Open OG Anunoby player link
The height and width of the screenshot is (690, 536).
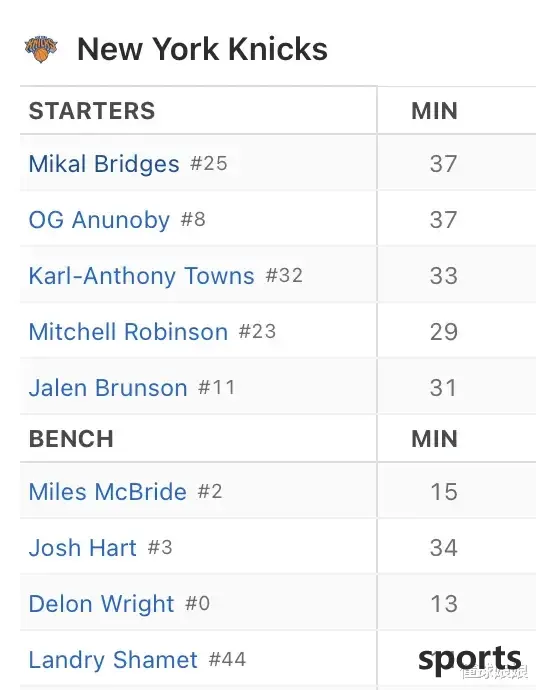99,220
